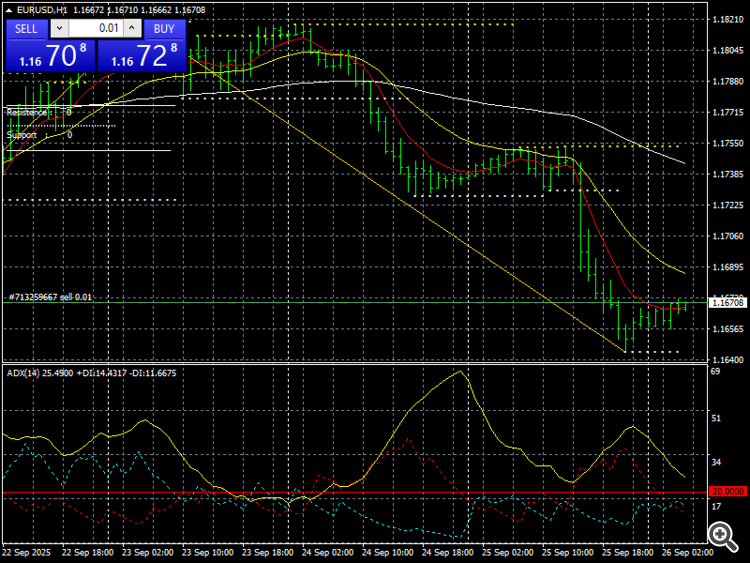Click the ADX scale value 51
This screenshot has width=750, height=563.
716,419
